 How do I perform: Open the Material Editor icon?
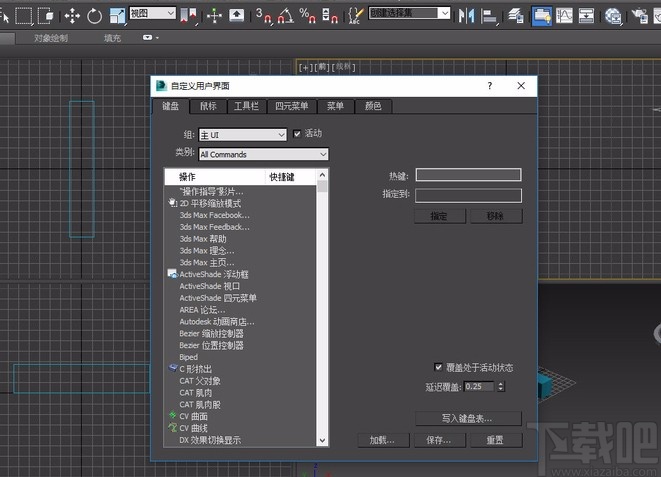click(x=613, y=16)
